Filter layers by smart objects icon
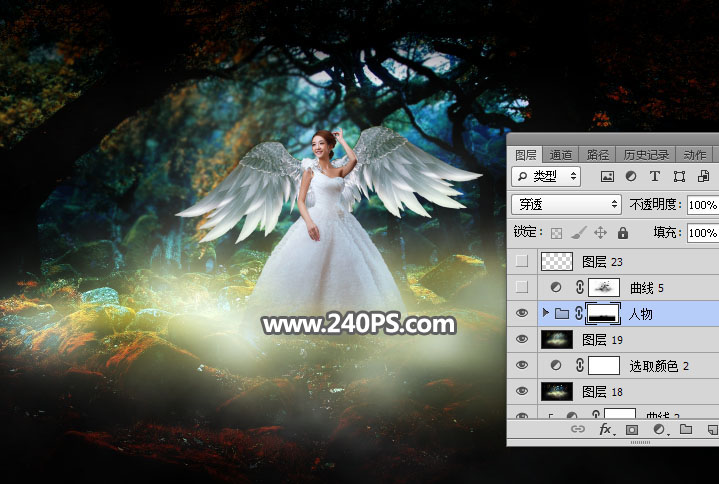719x484 pixels. tap(703, 176)
